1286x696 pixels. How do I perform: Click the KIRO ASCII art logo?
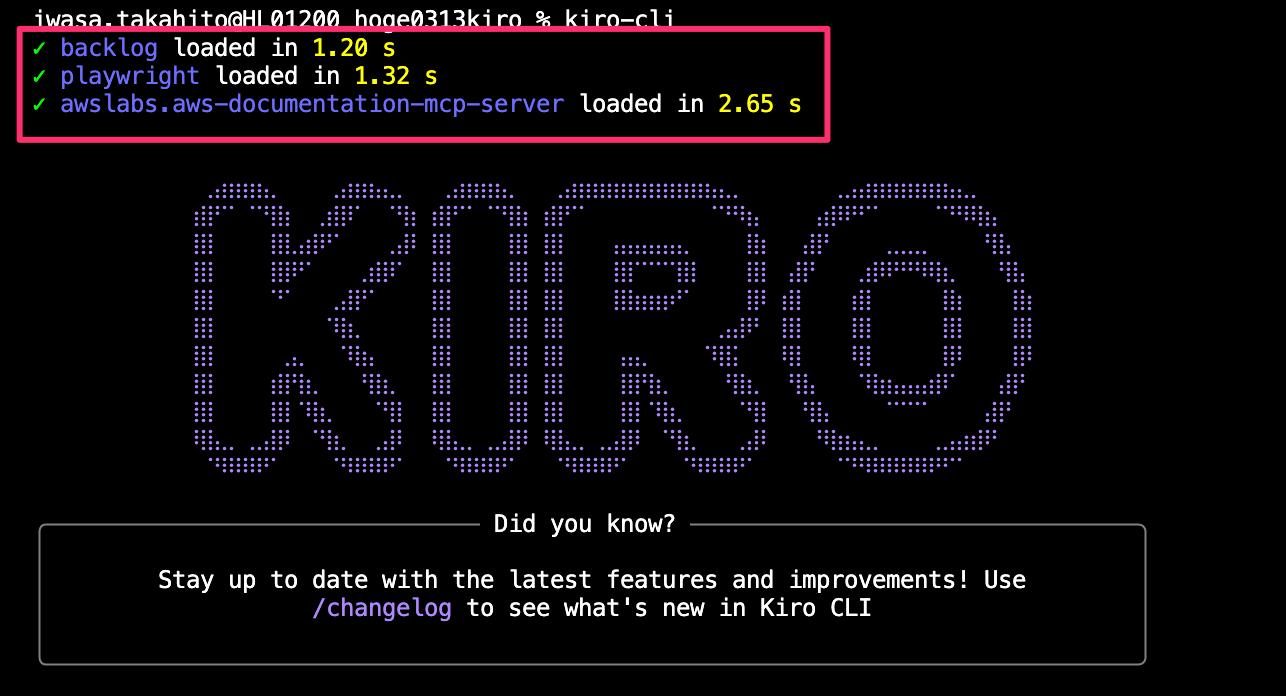(x=611, y=326)
